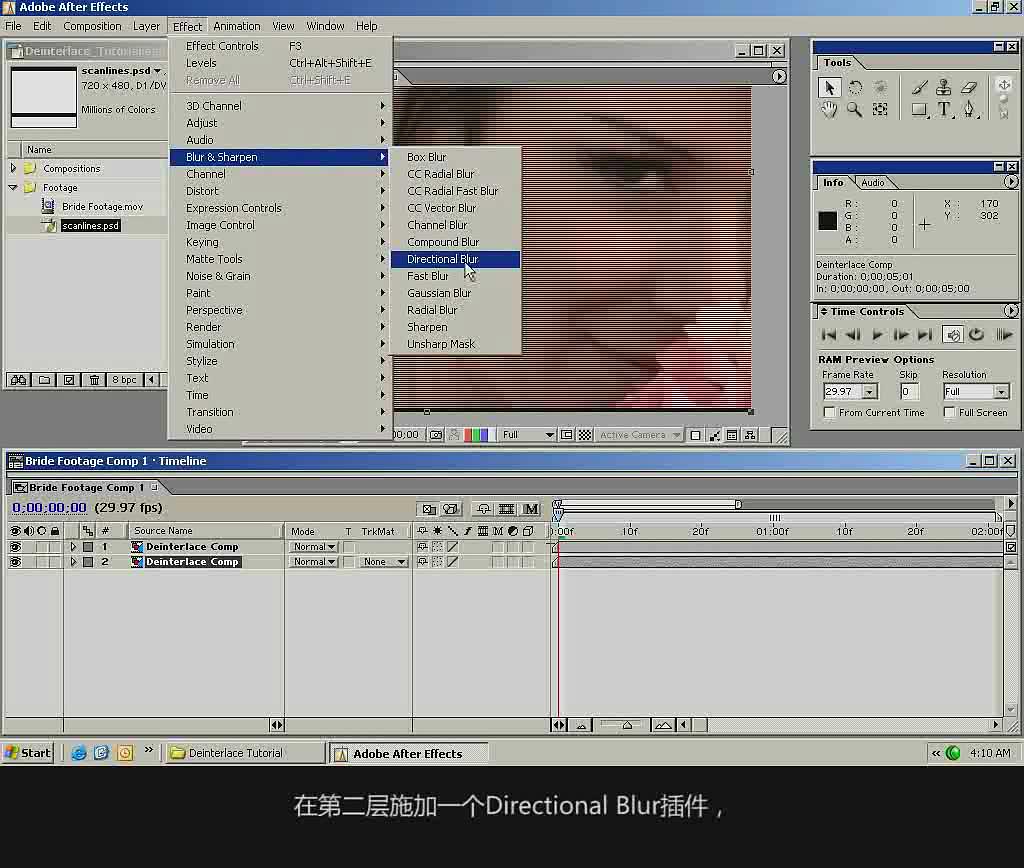Select the Selection arrow tool

(829, 88)
